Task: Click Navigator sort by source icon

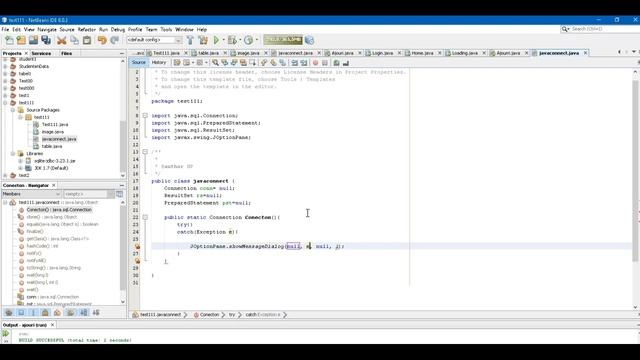Action: [x=96, y=313]
